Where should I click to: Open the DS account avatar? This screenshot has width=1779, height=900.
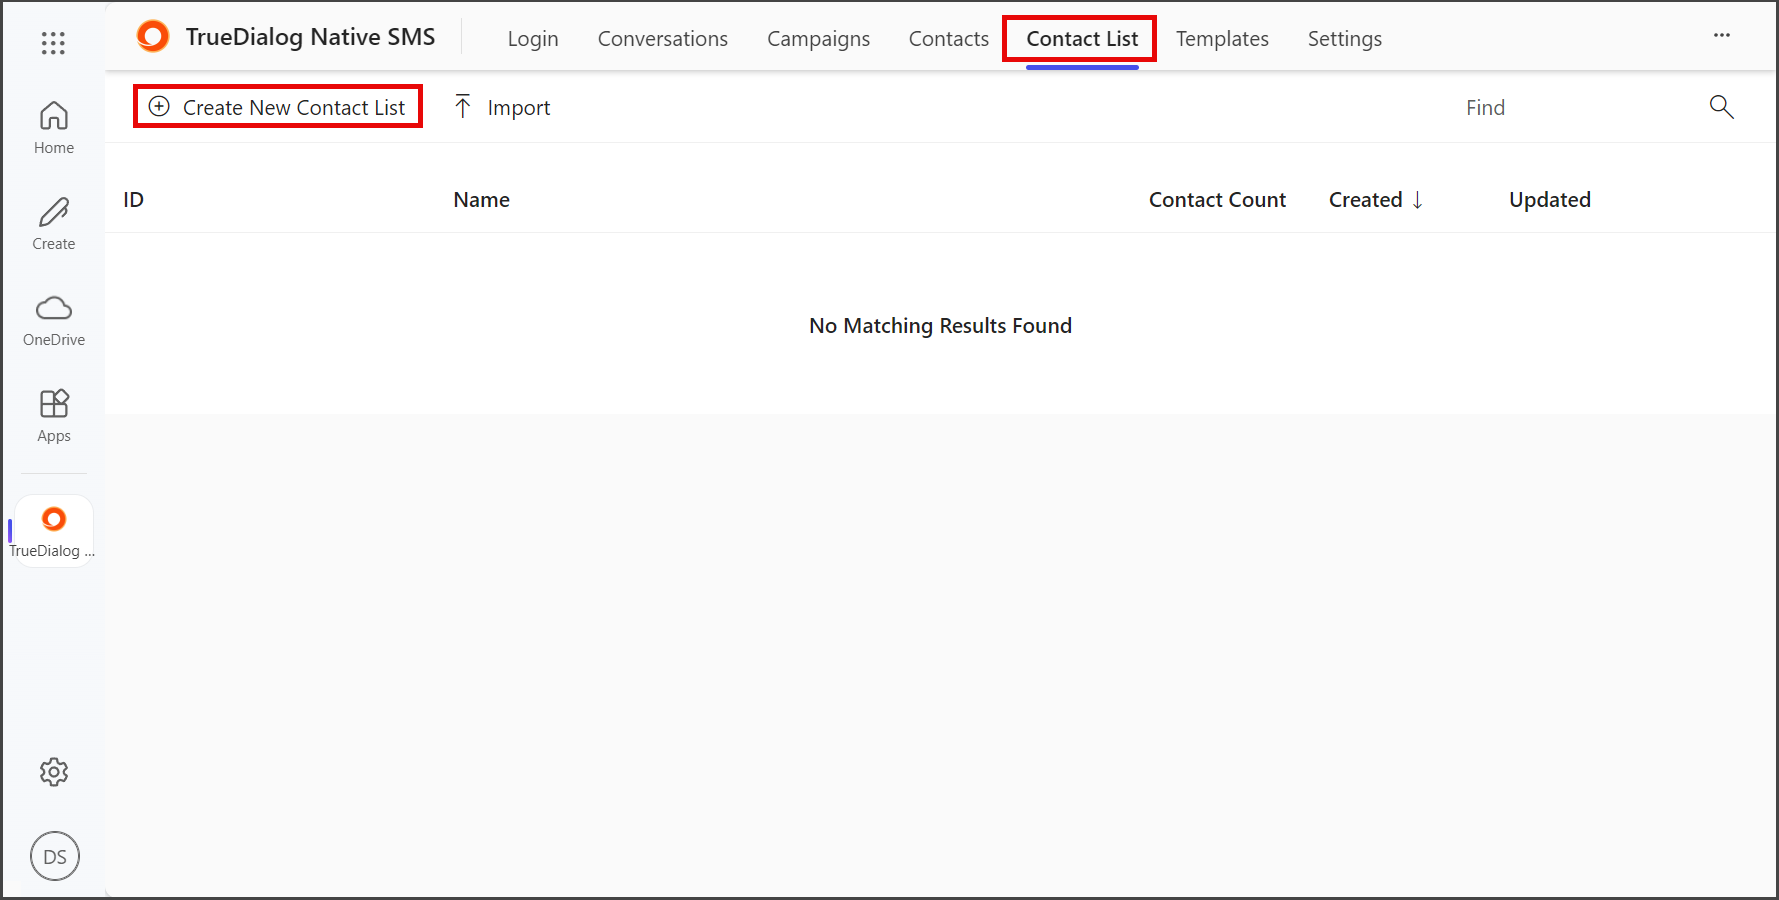pos(55,856)
